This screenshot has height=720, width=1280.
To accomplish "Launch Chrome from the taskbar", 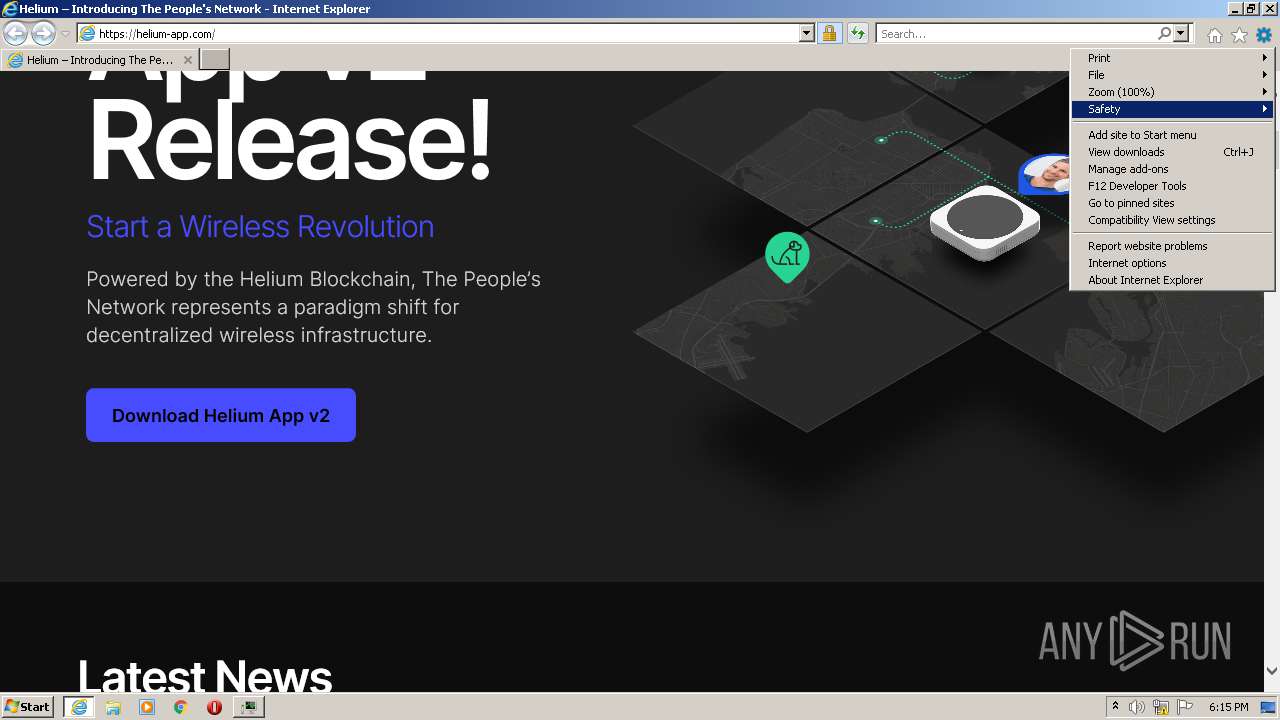I will 181,707.
